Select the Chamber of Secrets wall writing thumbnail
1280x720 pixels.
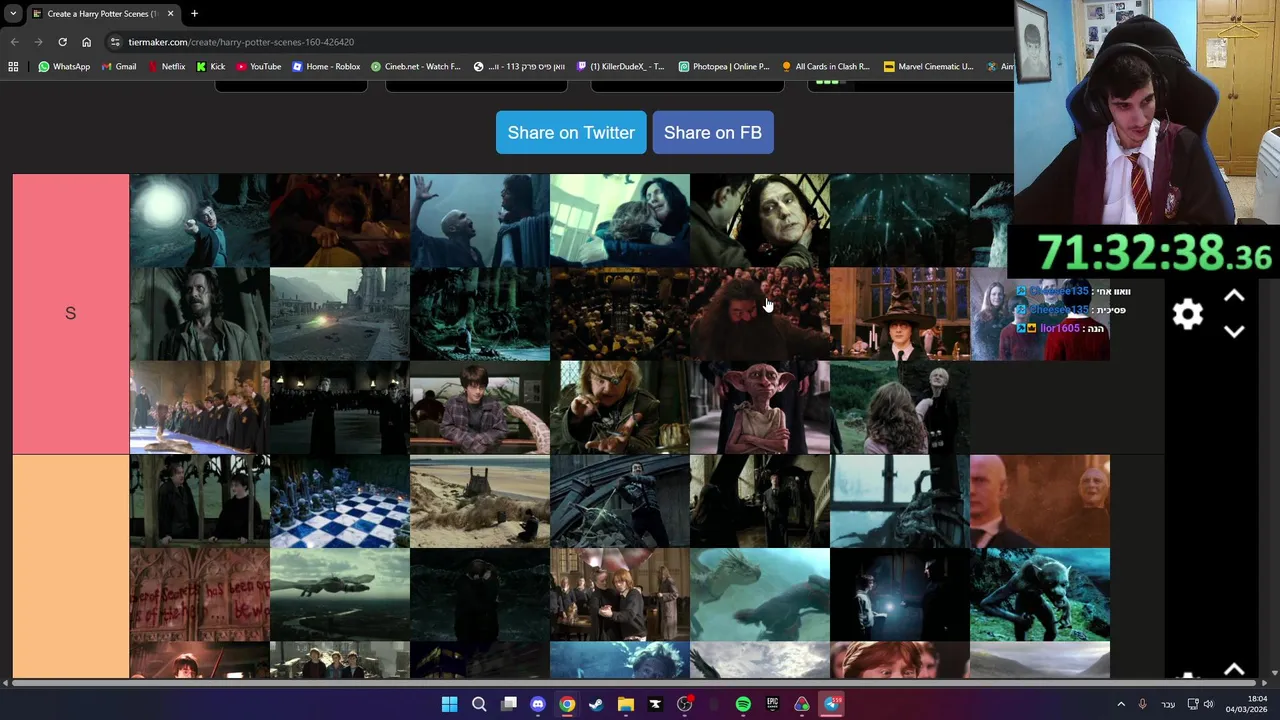click(x=199, y=594)
